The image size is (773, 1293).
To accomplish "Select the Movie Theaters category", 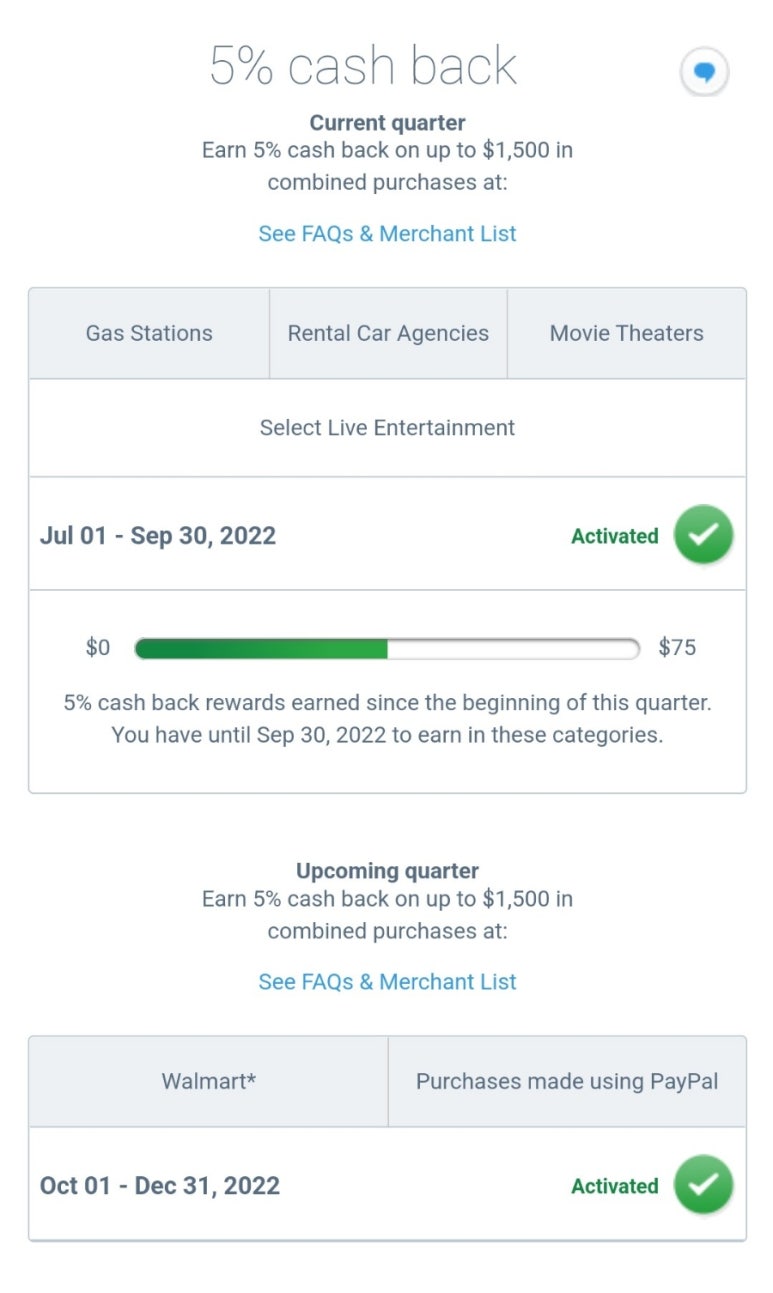I will click(627, 334).
